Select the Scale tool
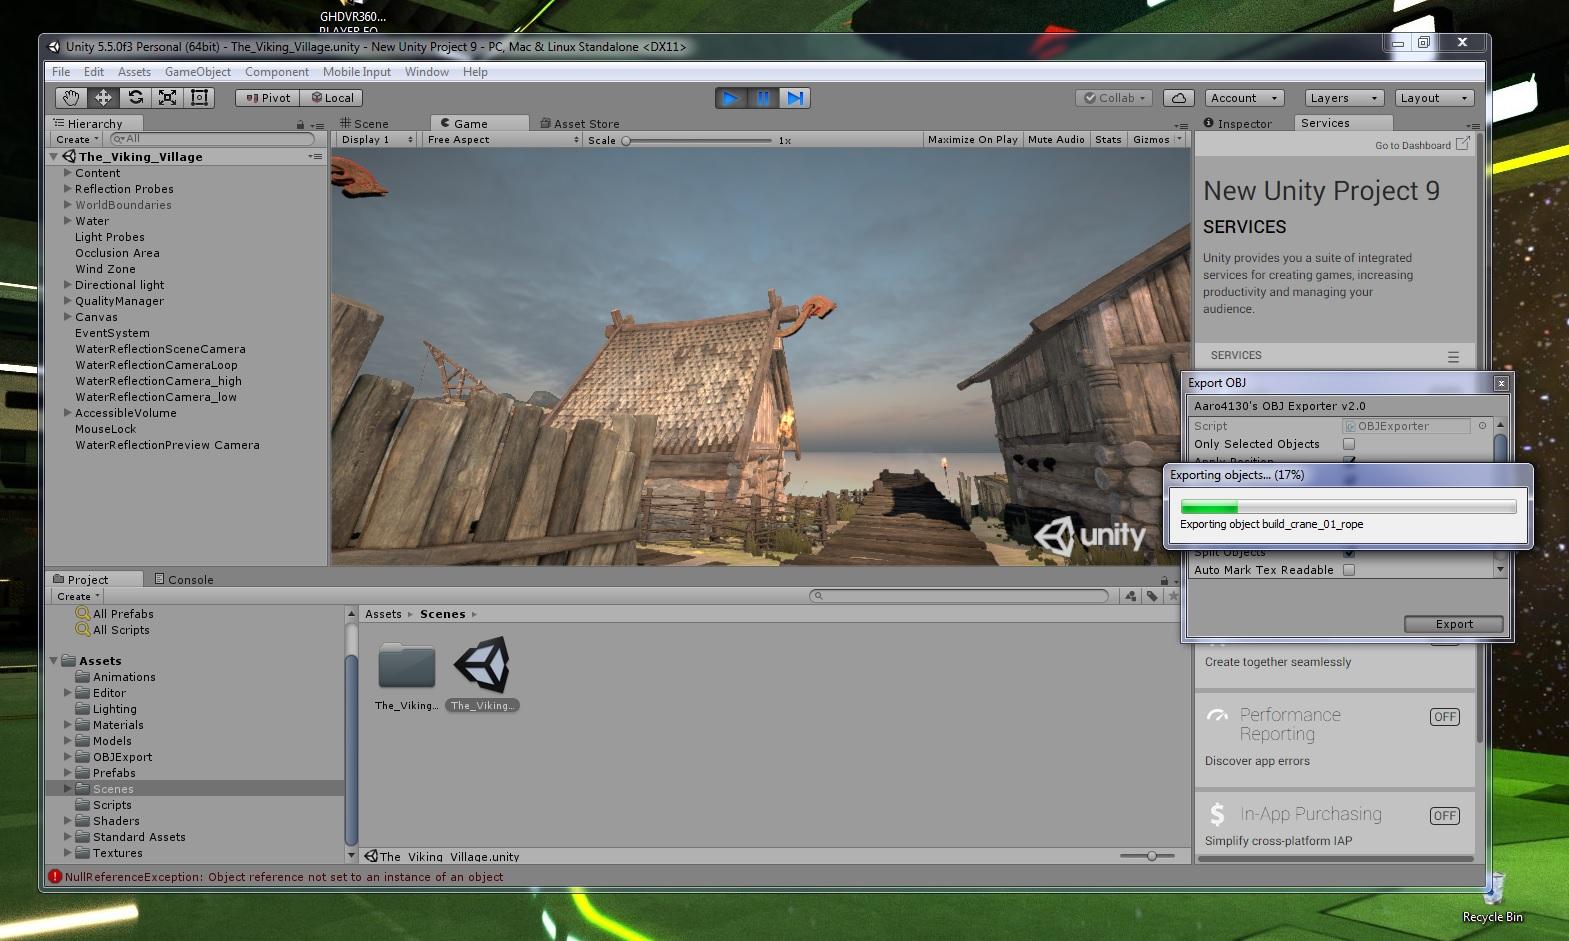Screen dimensions: 1569x941 click(x=167, y=97)
